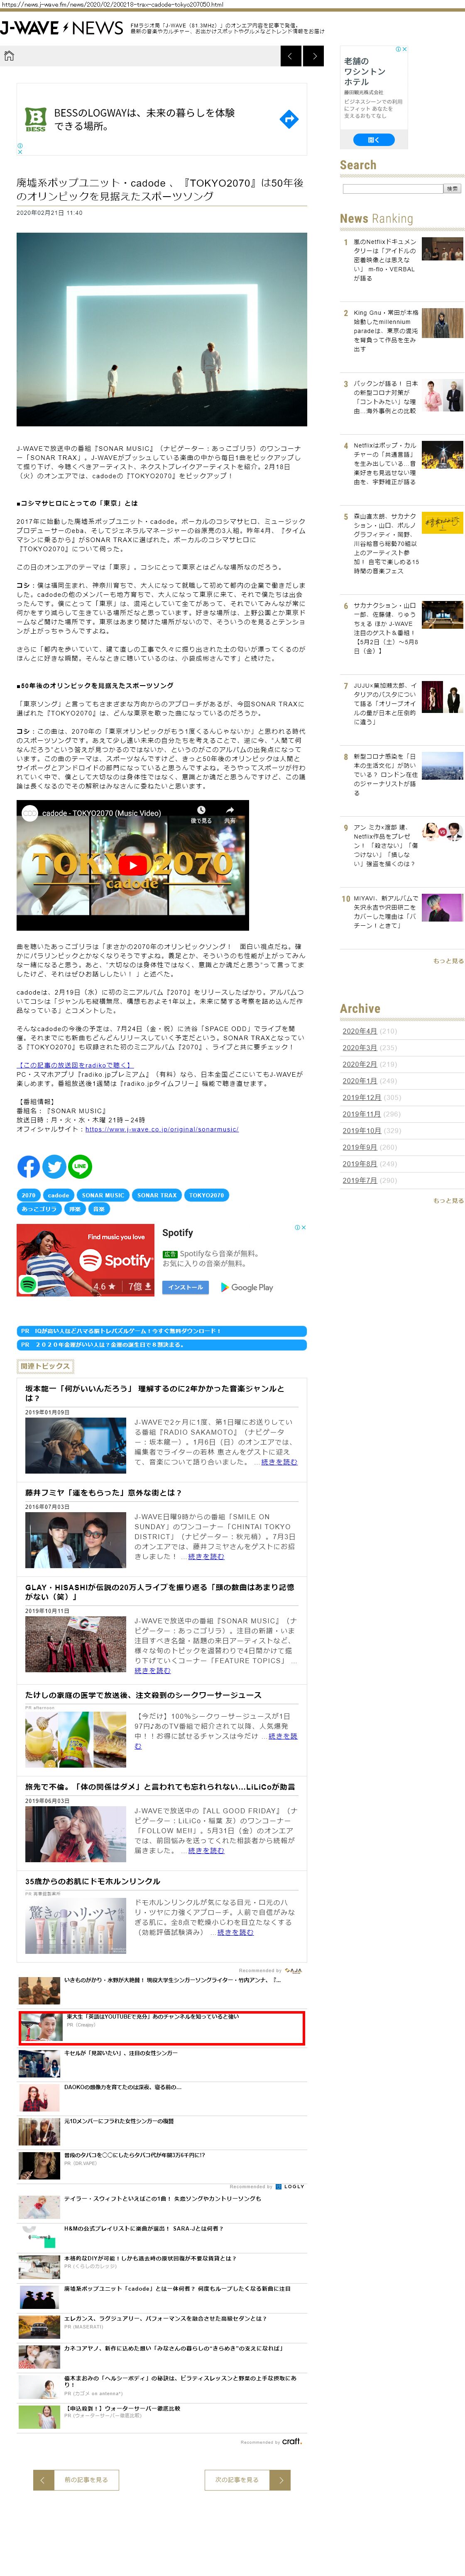Click the article's main hero image
Image resolution: width=465 pixels, height=2576 pixels.
[162, 329]
